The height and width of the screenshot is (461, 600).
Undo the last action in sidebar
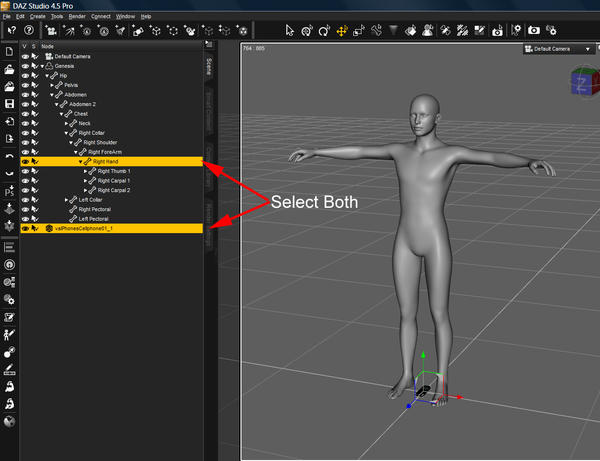[9, 156]
